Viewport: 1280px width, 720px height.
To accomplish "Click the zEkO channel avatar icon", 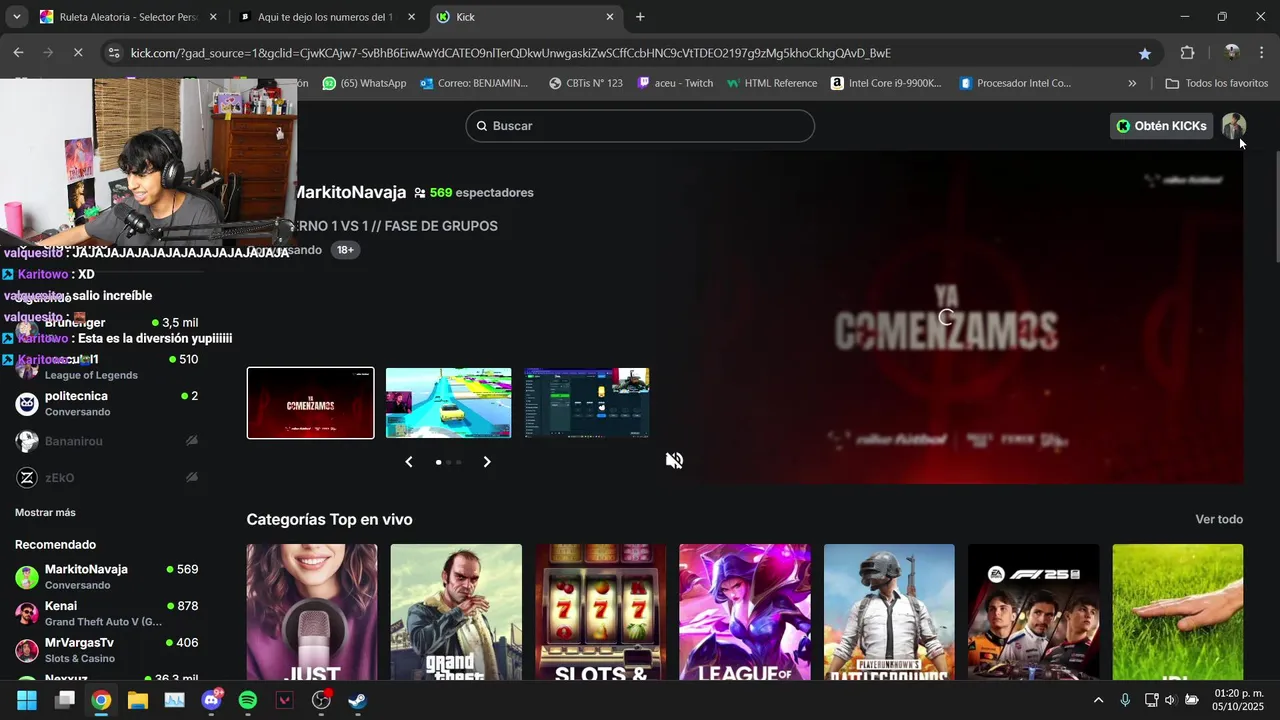I will [27, 478].
